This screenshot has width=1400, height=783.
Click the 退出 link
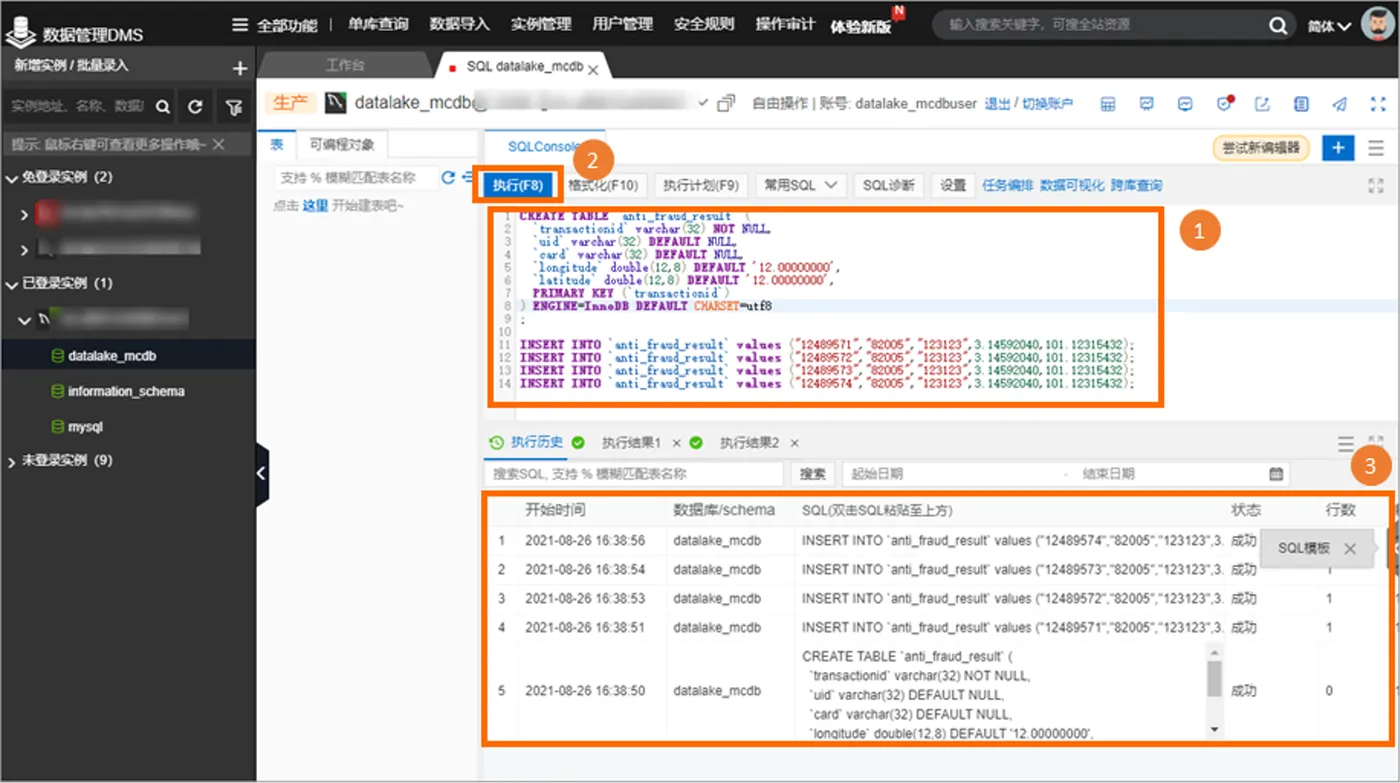tap(997, 104)
